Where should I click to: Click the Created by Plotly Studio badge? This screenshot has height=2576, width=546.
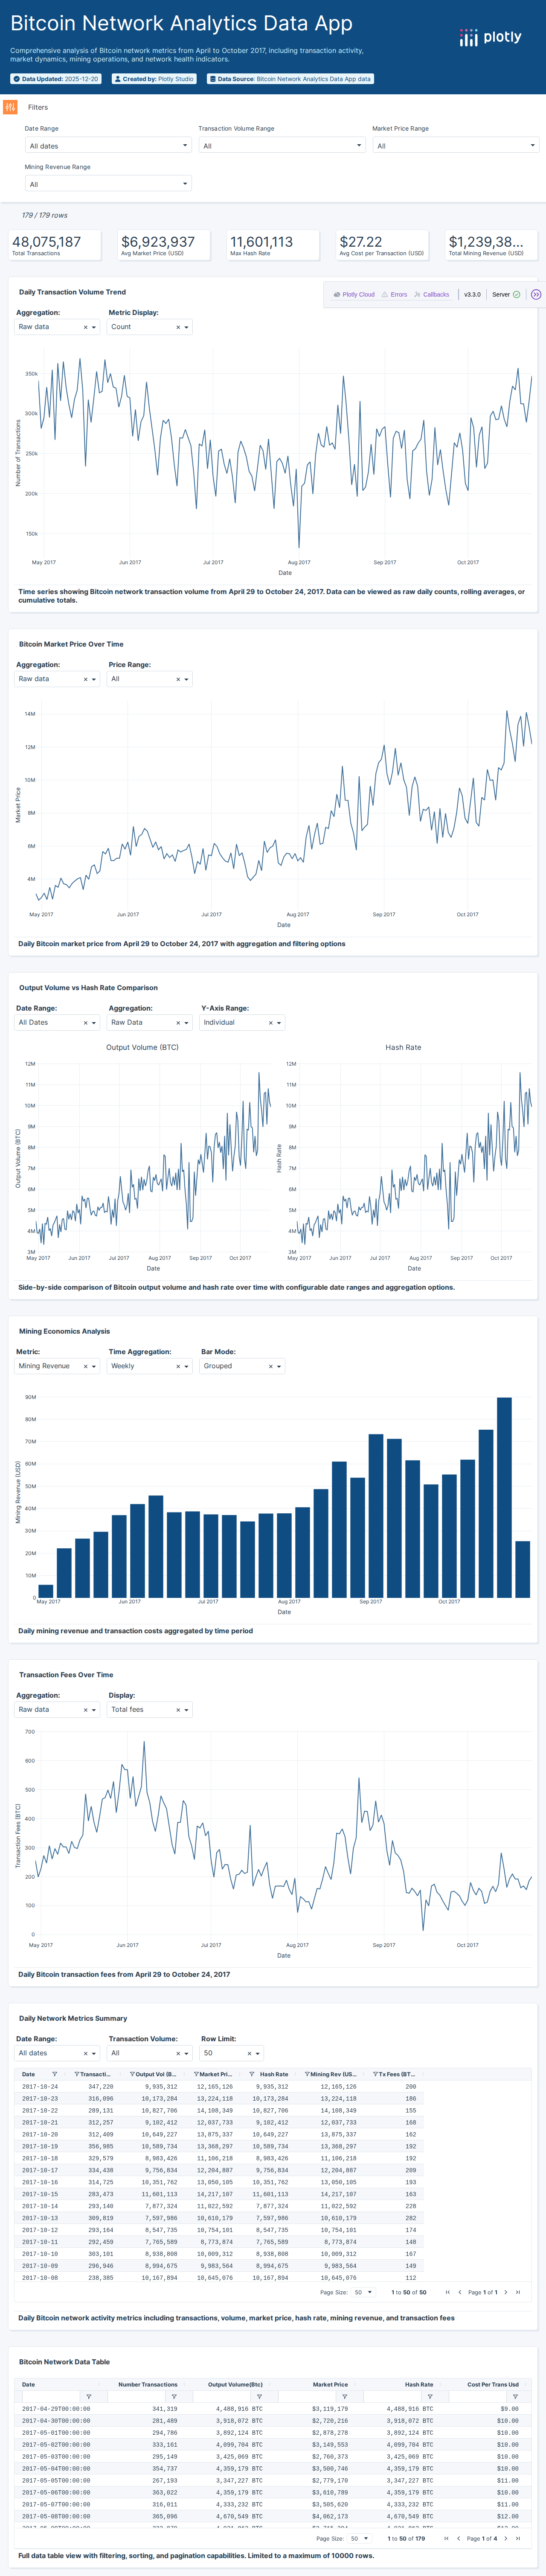tap(153, 79)
